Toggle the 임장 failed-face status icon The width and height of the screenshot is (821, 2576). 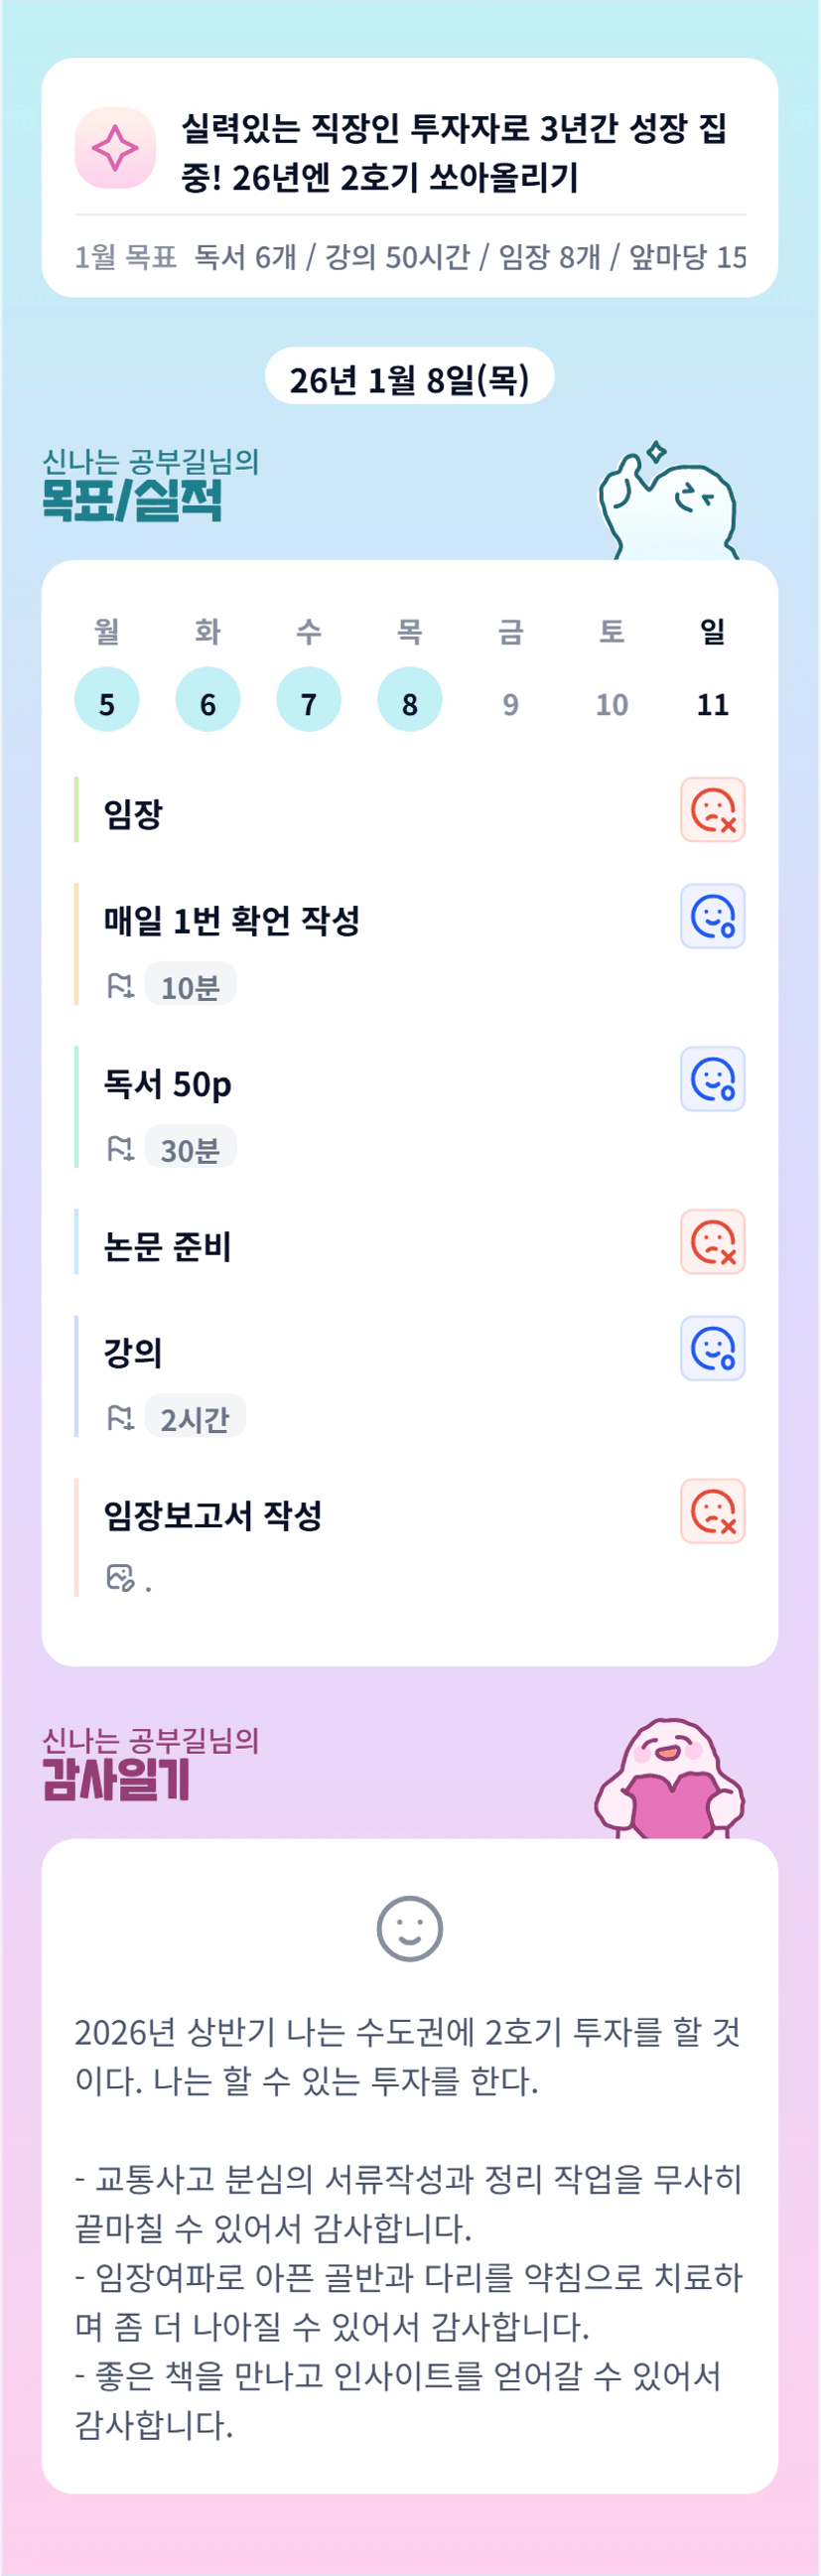(x=712, y=810)
